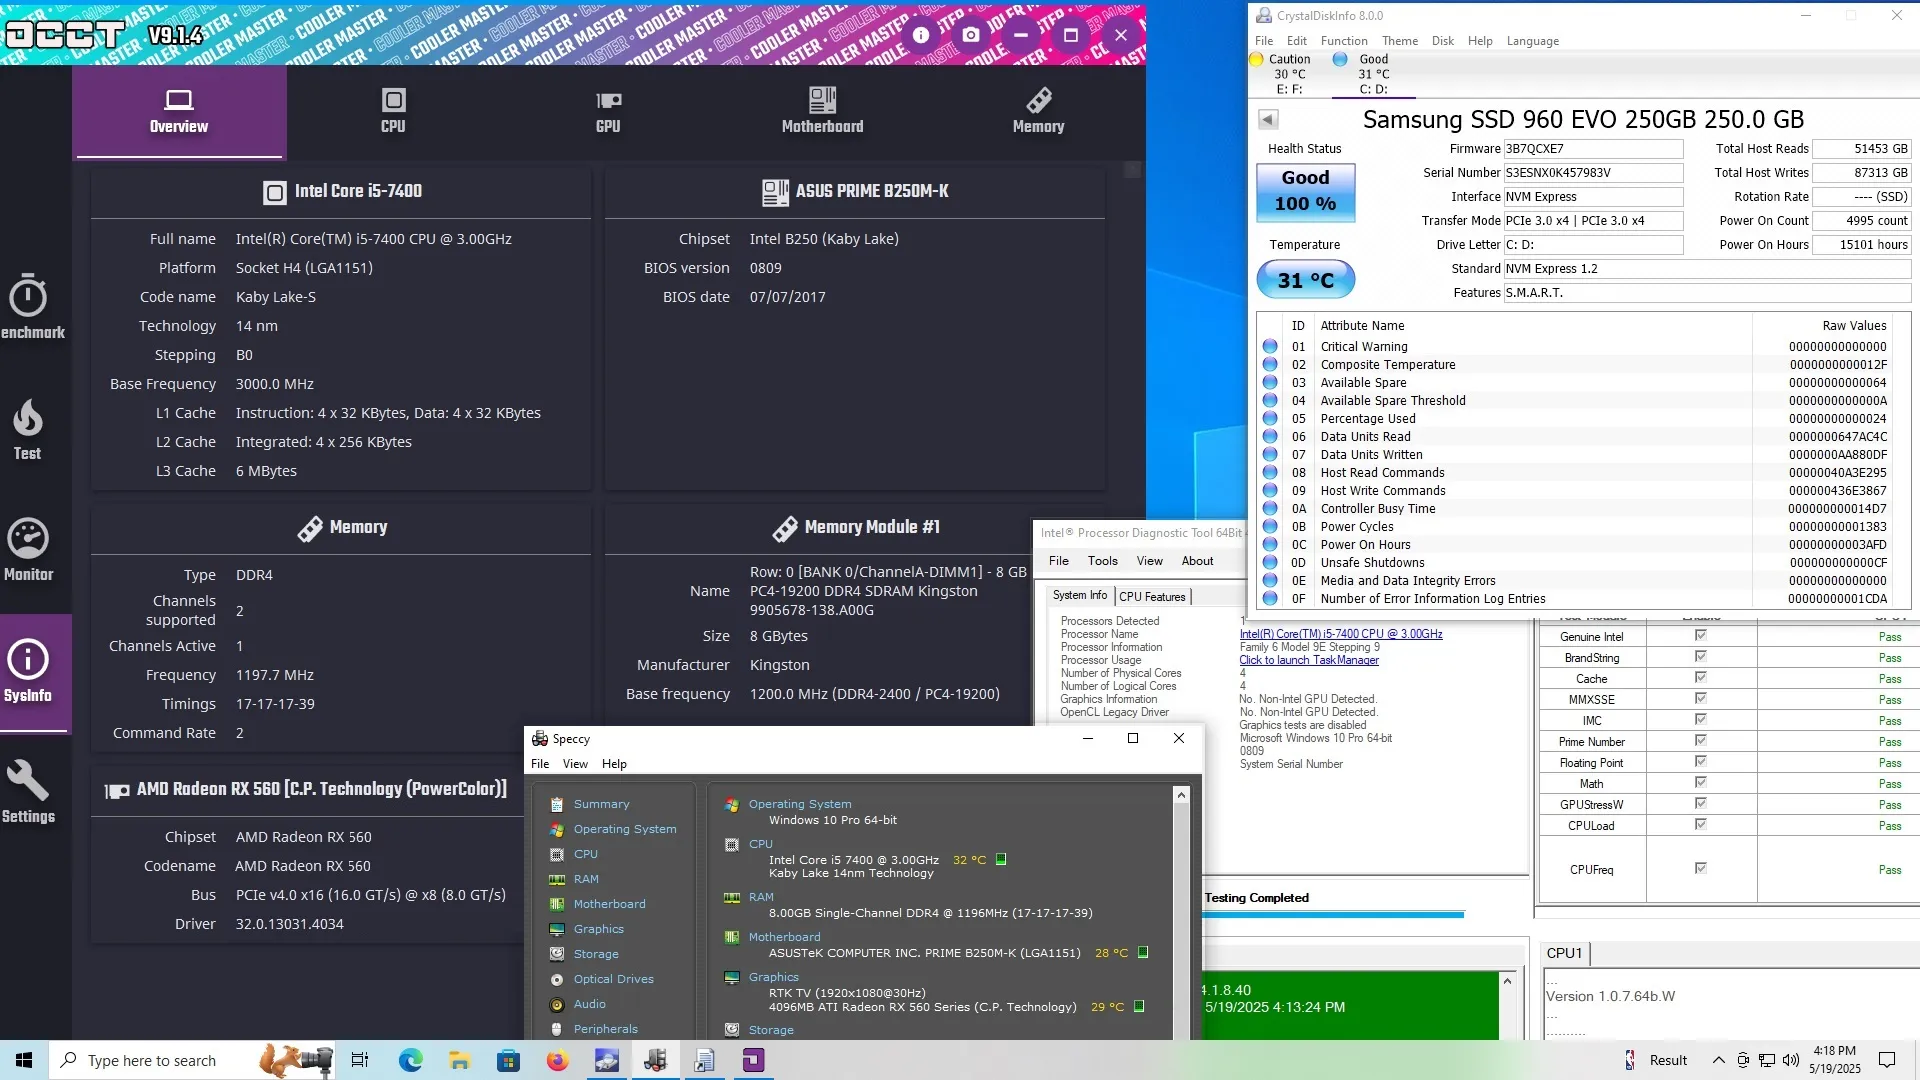Toggle the CPUFreq test checkbox

click(x=1700, y=868)
